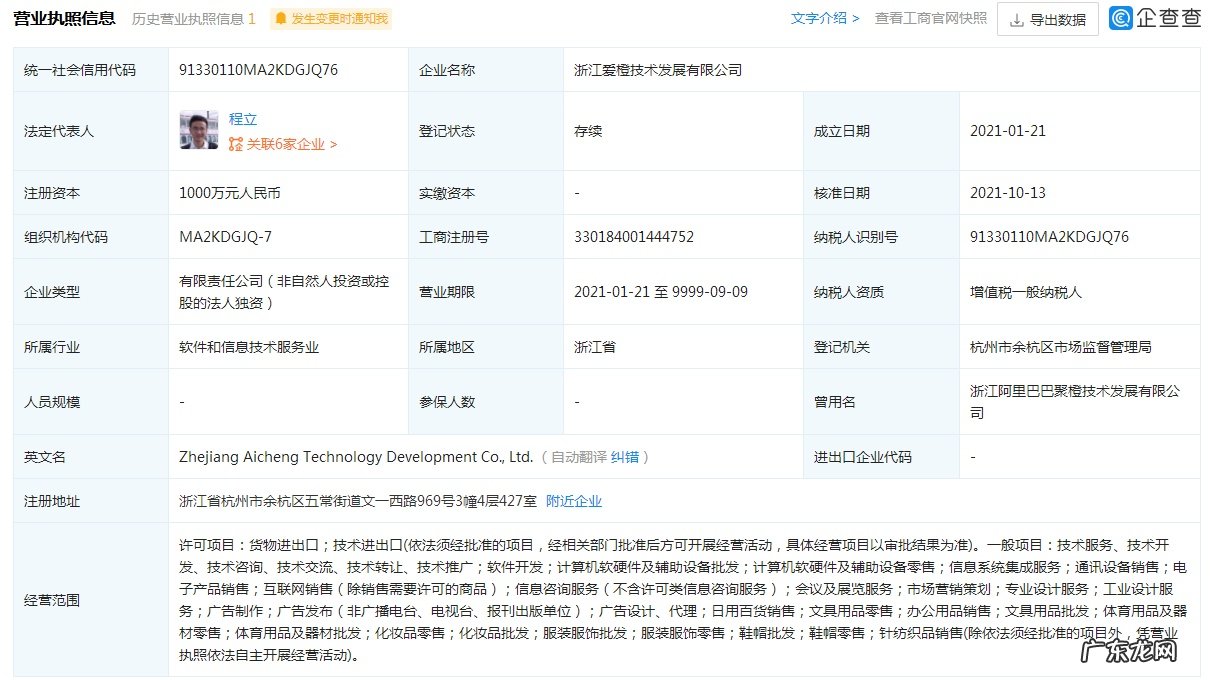Screen dimensions: 1215x680
Task: Switch to 历史营业执照信息 tab
Action: tap(187, 17)
